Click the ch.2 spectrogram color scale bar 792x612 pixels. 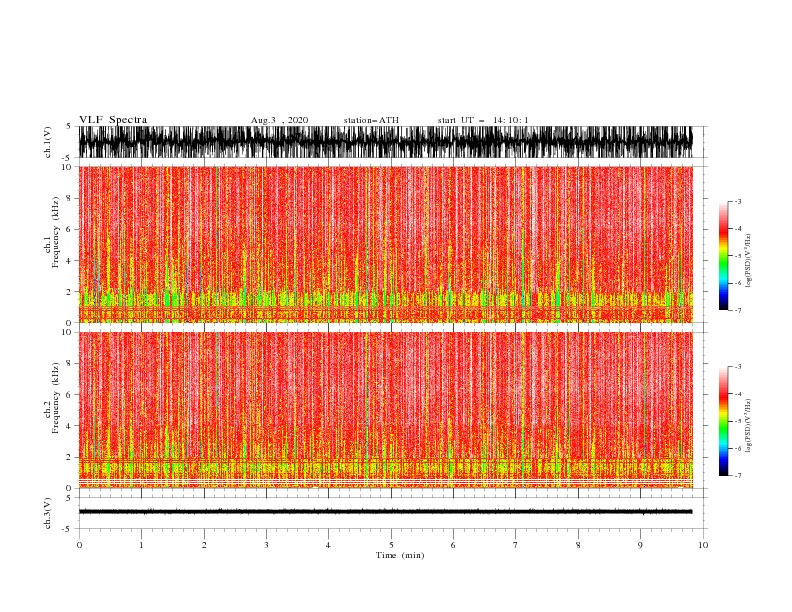(723, 421)
